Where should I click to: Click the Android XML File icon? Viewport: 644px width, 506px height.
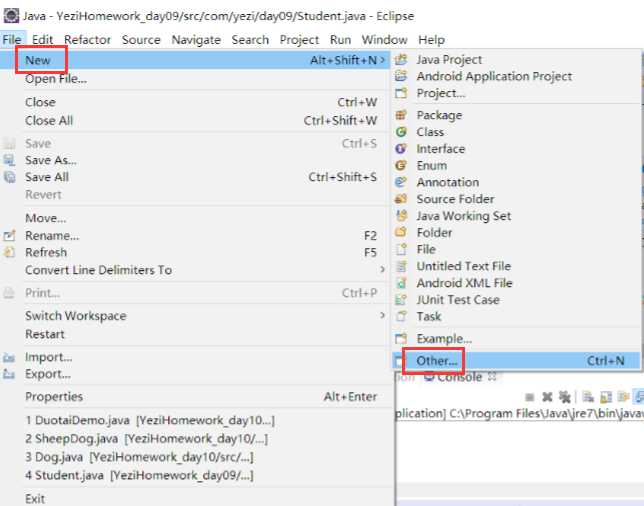click(x=401, y=283)
